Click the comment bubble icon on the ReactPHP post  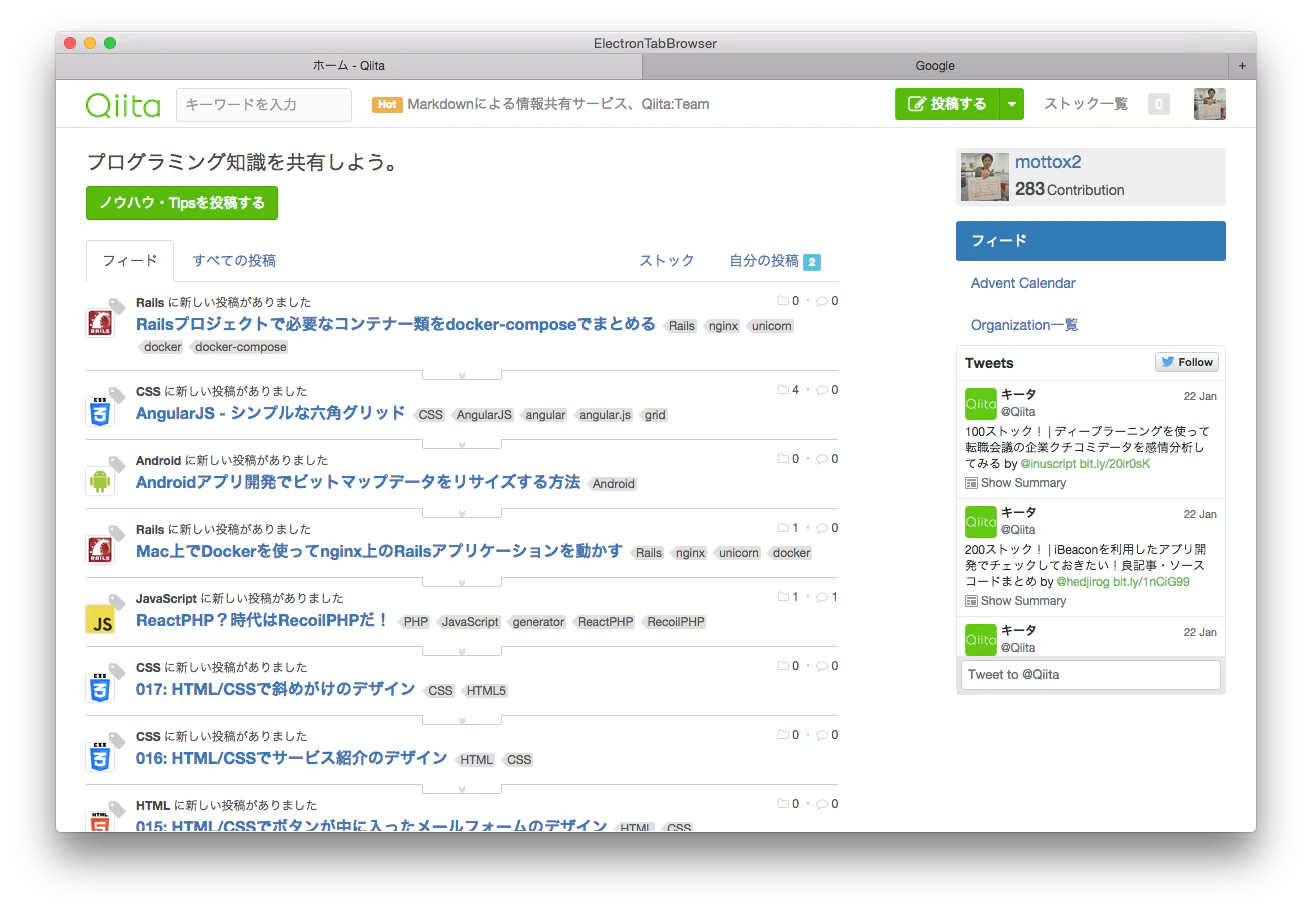[x=822, y=597]
